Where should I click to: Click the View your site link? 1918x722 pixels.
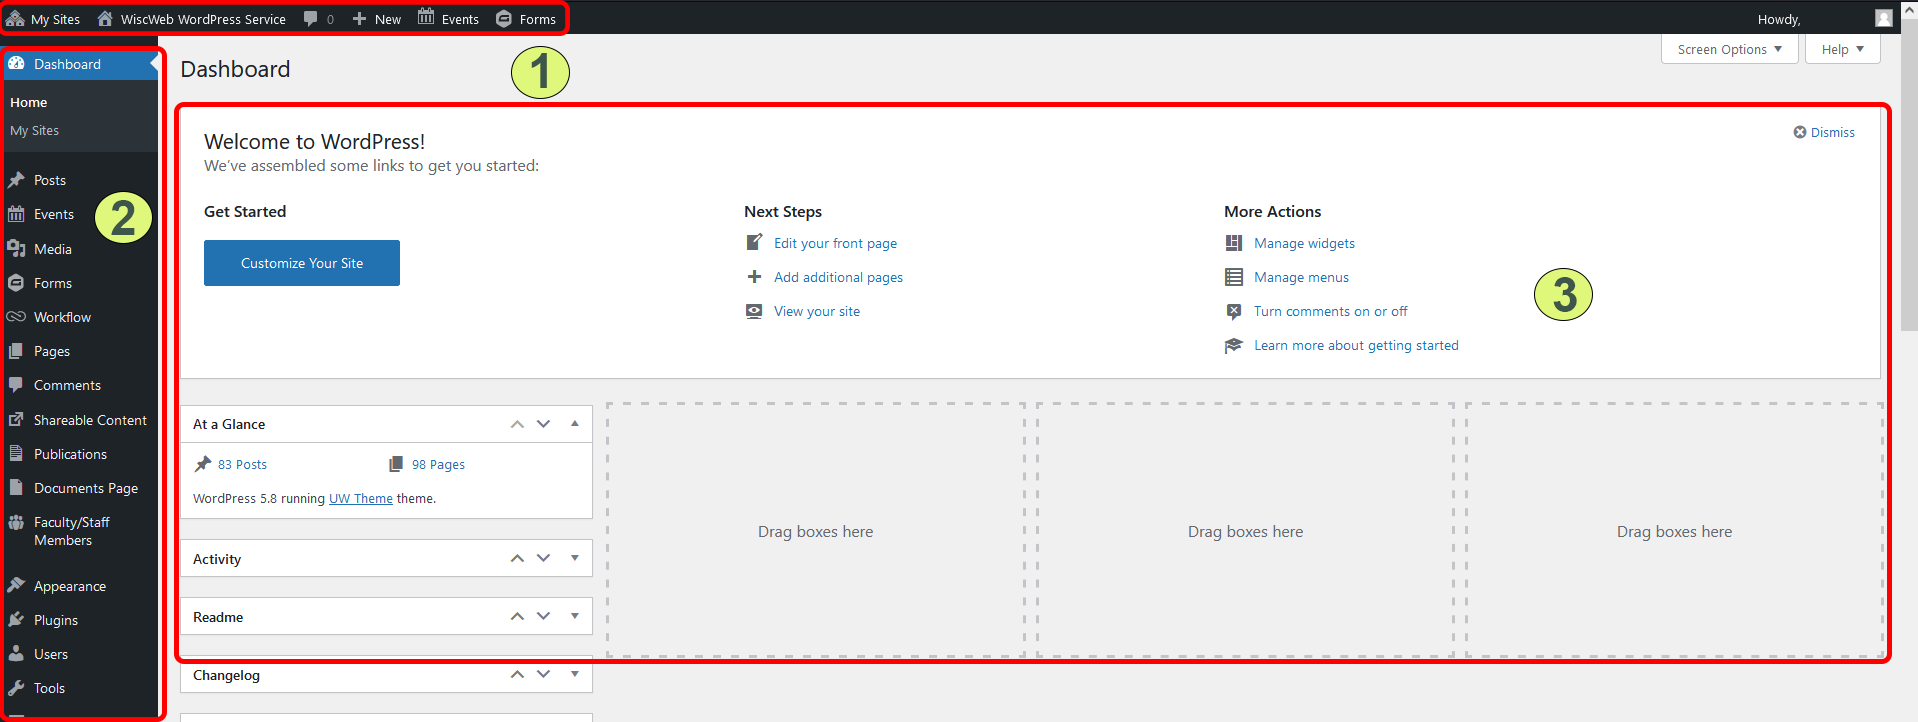817,311
